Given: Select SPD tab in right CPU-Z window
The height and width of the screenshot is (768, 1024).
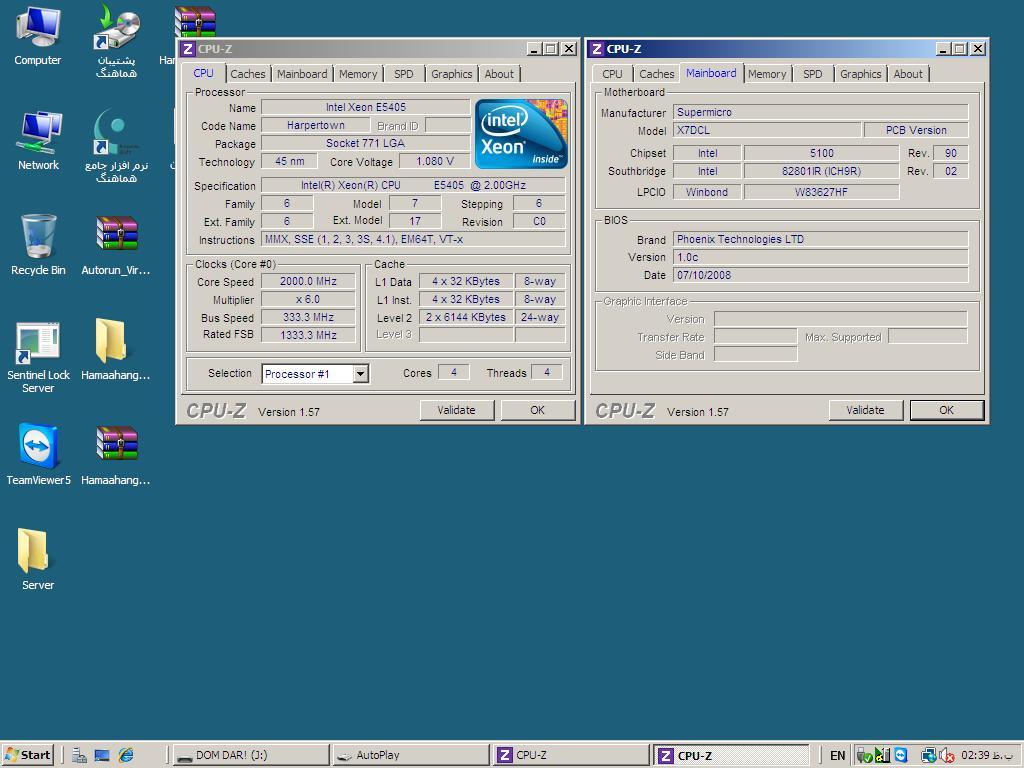Looking at the screenshot, I should (812, 74).
